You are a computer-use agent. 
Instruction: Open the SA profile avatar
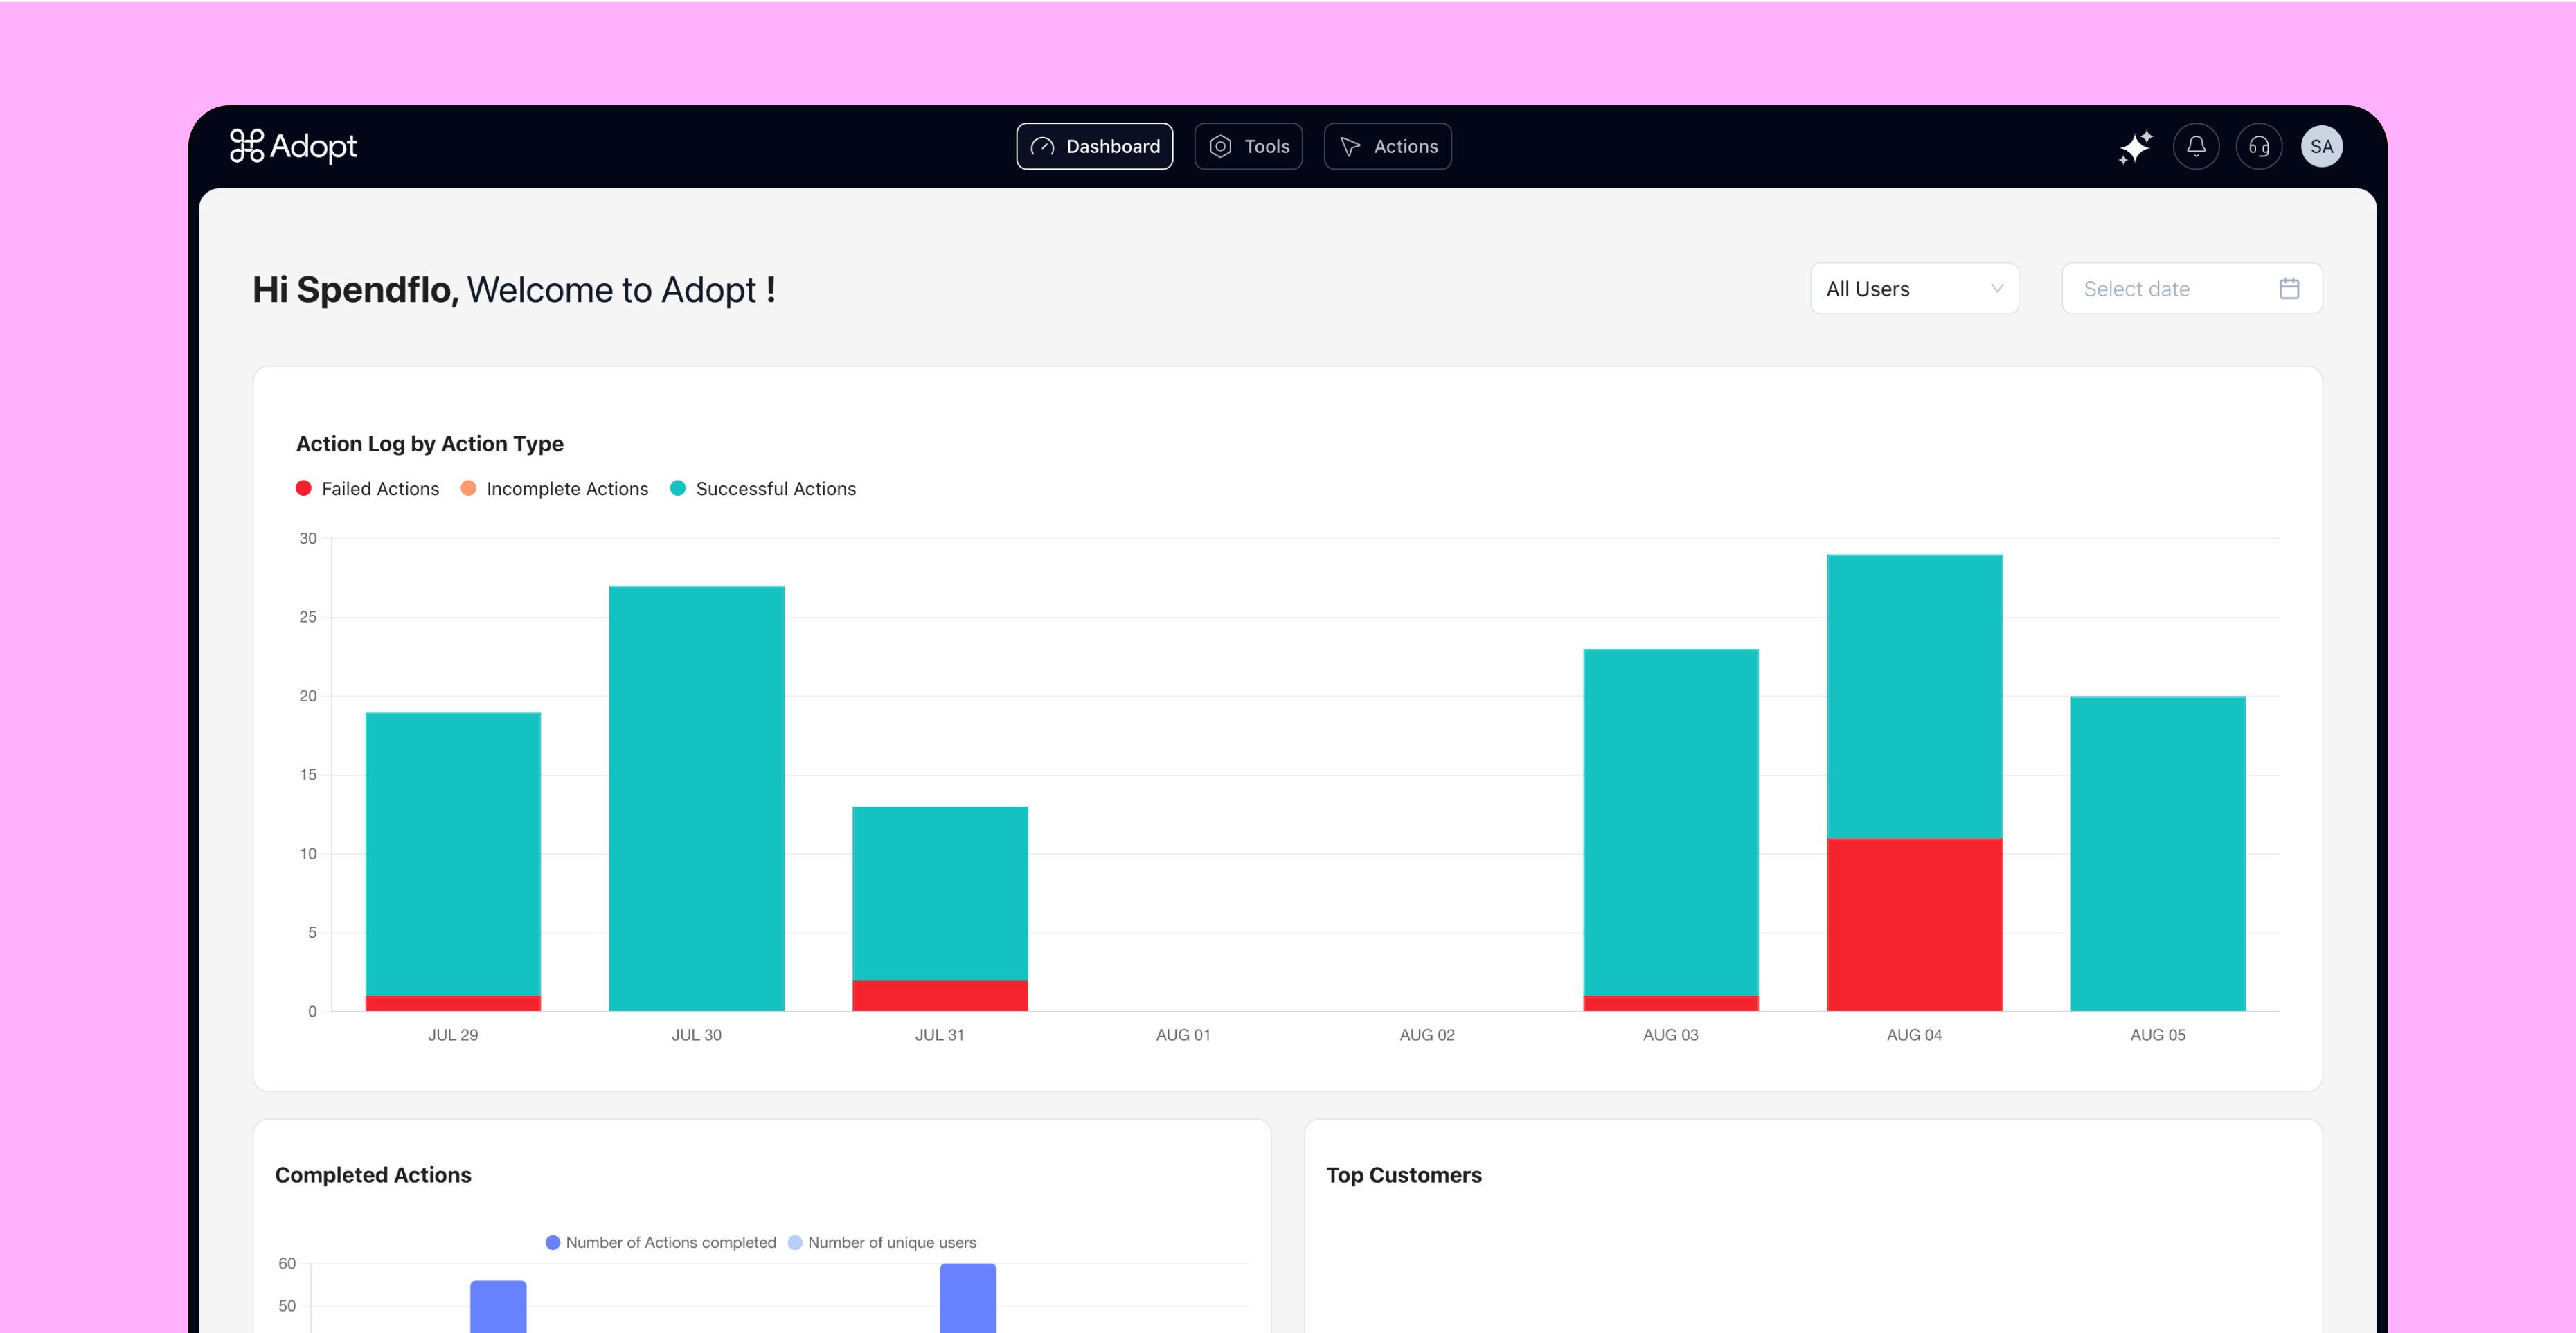click(x=2321, y=146)
